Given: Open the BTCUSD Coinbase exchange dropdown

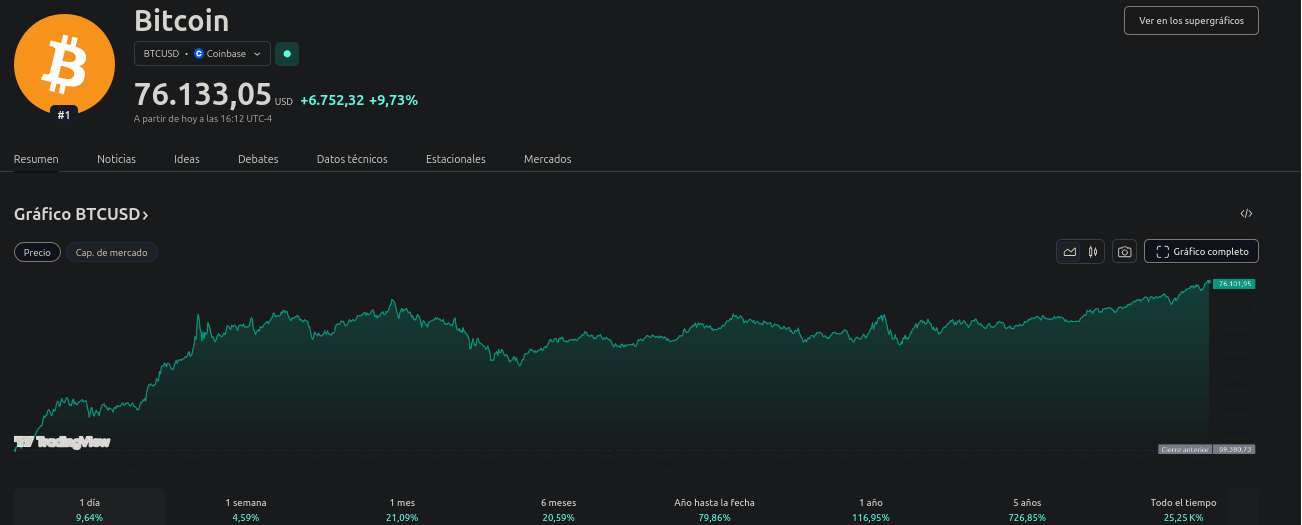Looking at the screenshot, I should tap(202, 54).
